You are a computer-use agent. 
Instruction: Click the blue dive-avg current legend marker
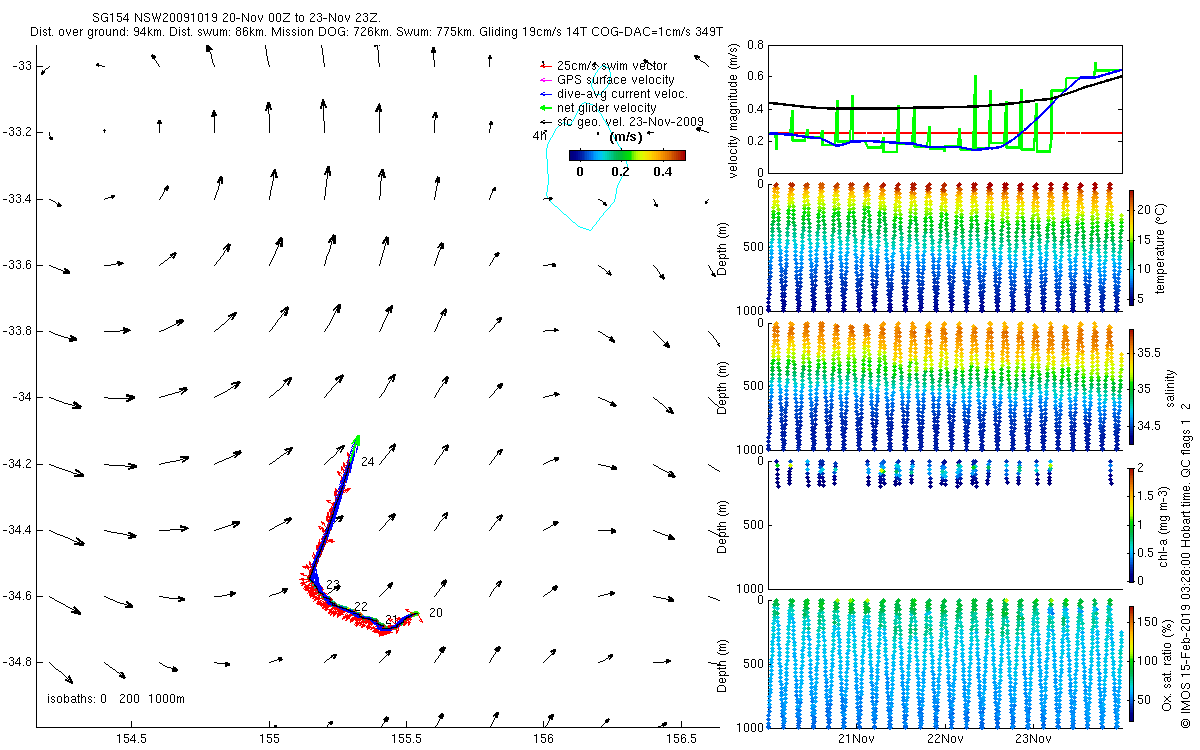pyautogui.click(x=546, y=93)
